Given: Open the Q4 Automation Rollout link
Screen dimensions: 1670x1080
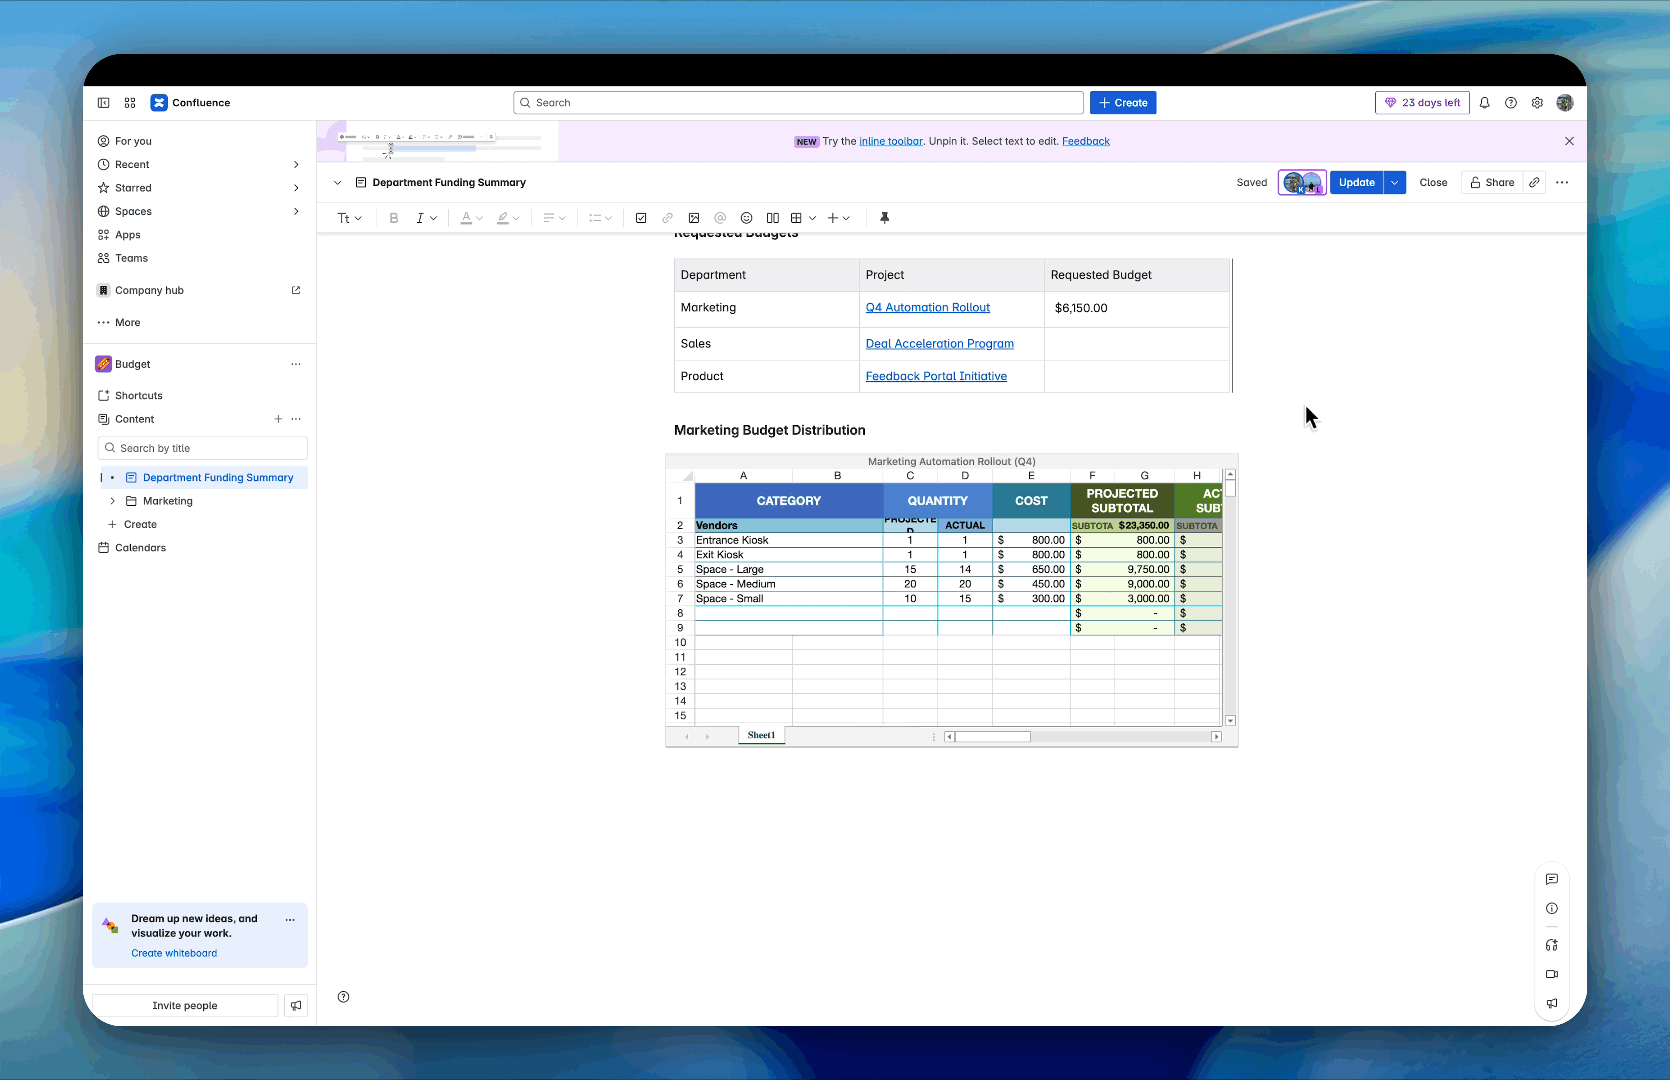Looking at the screenshot, I should click(927, 308).
